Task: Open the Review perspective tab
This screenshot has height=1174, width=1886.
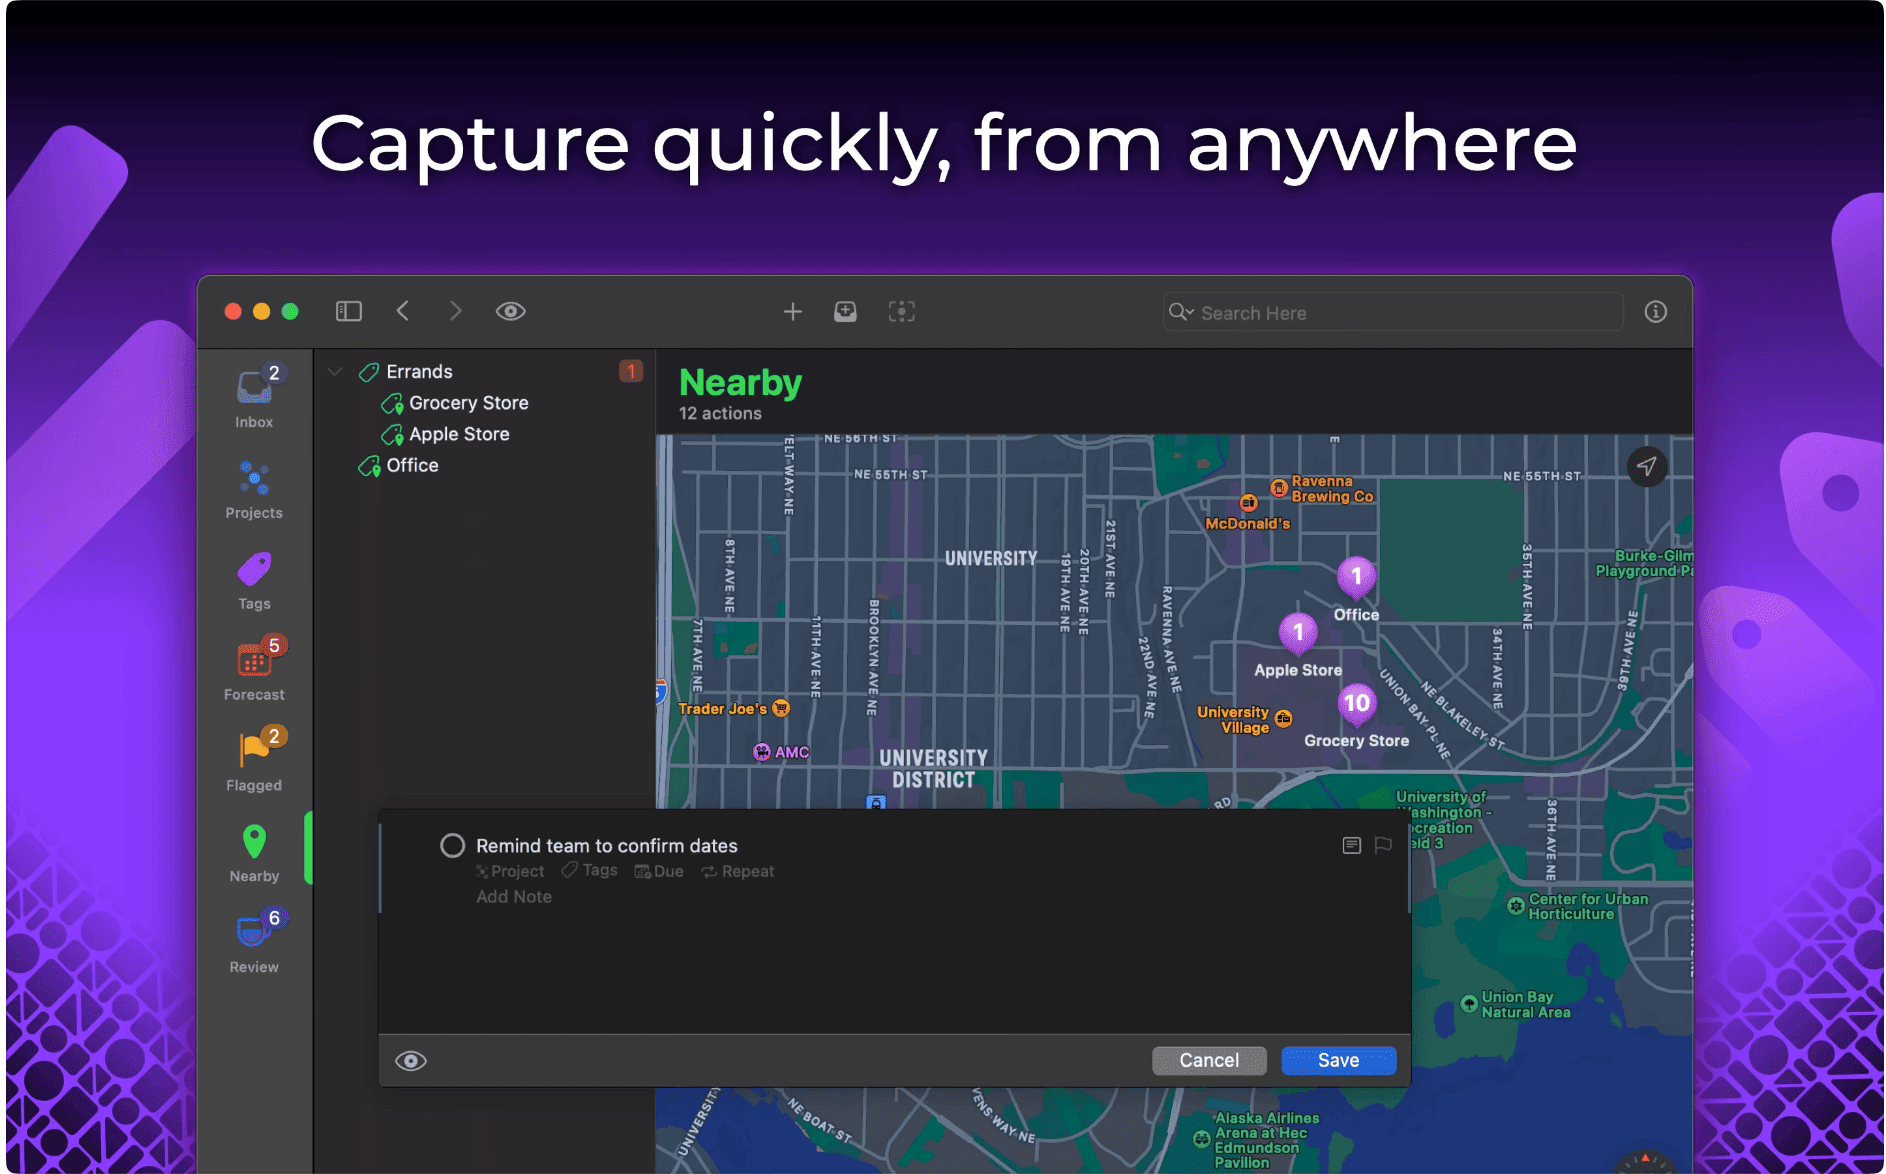Action: click(254, 942)
